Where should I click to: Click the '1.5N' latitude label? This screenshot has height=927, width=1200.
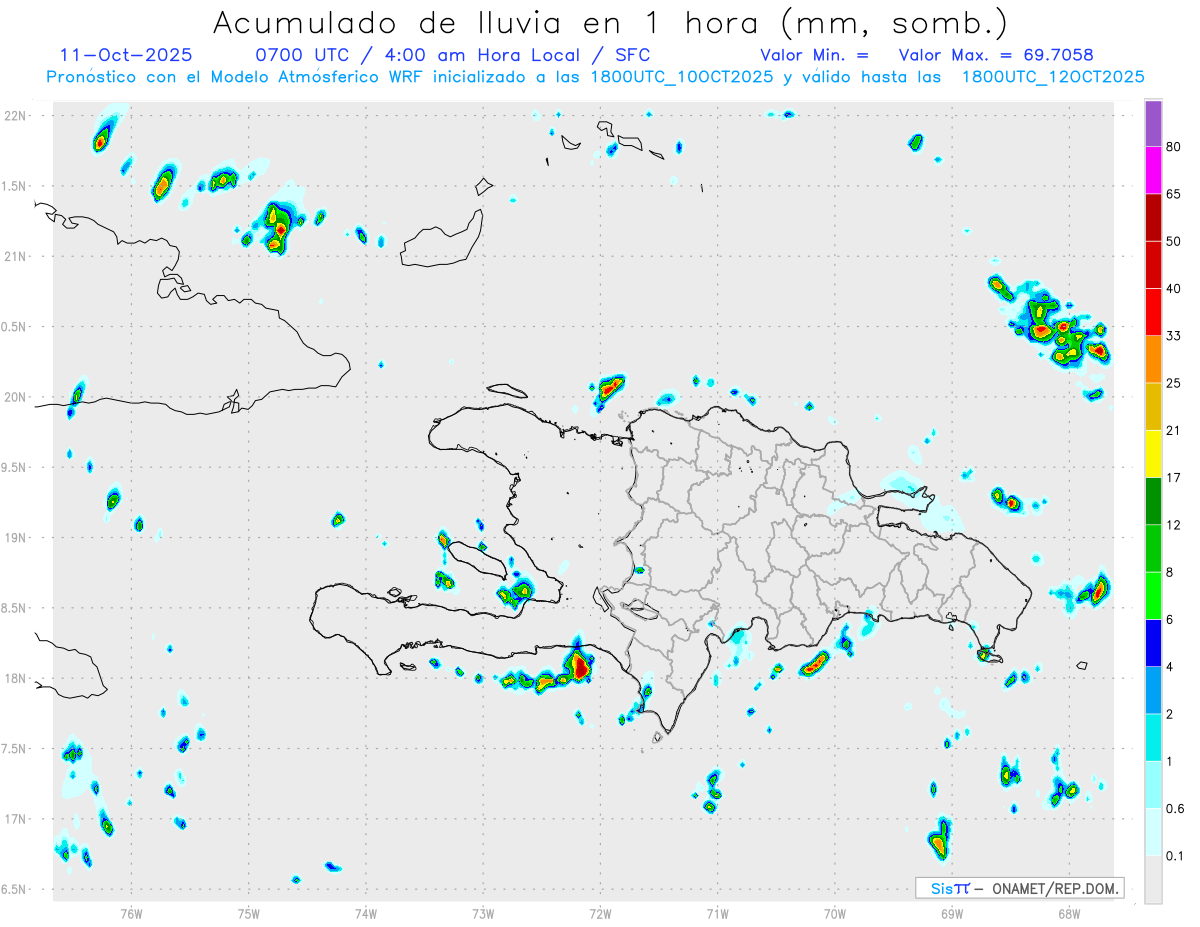click(x=15, y=186)
